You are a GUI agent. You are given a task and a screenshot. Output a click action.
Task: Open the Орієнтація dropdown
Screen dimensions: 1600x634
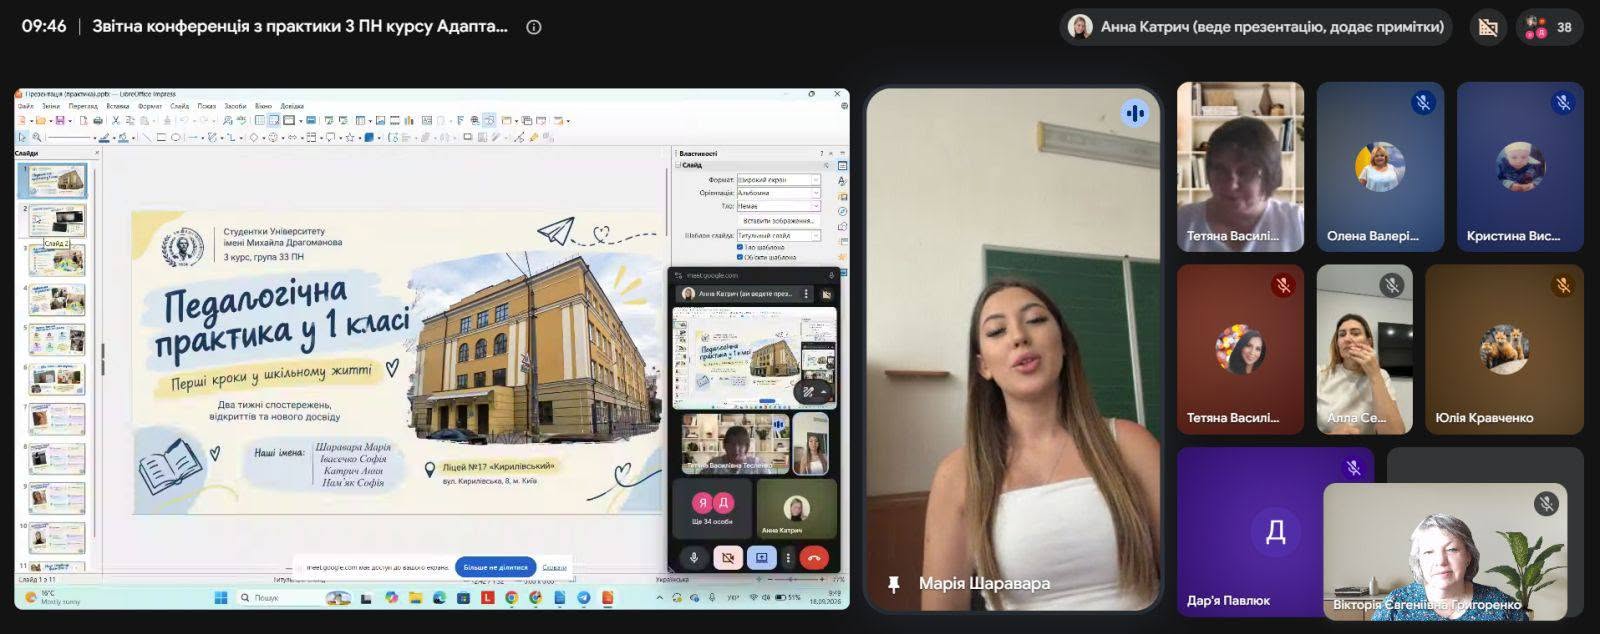tap(778, 193)
